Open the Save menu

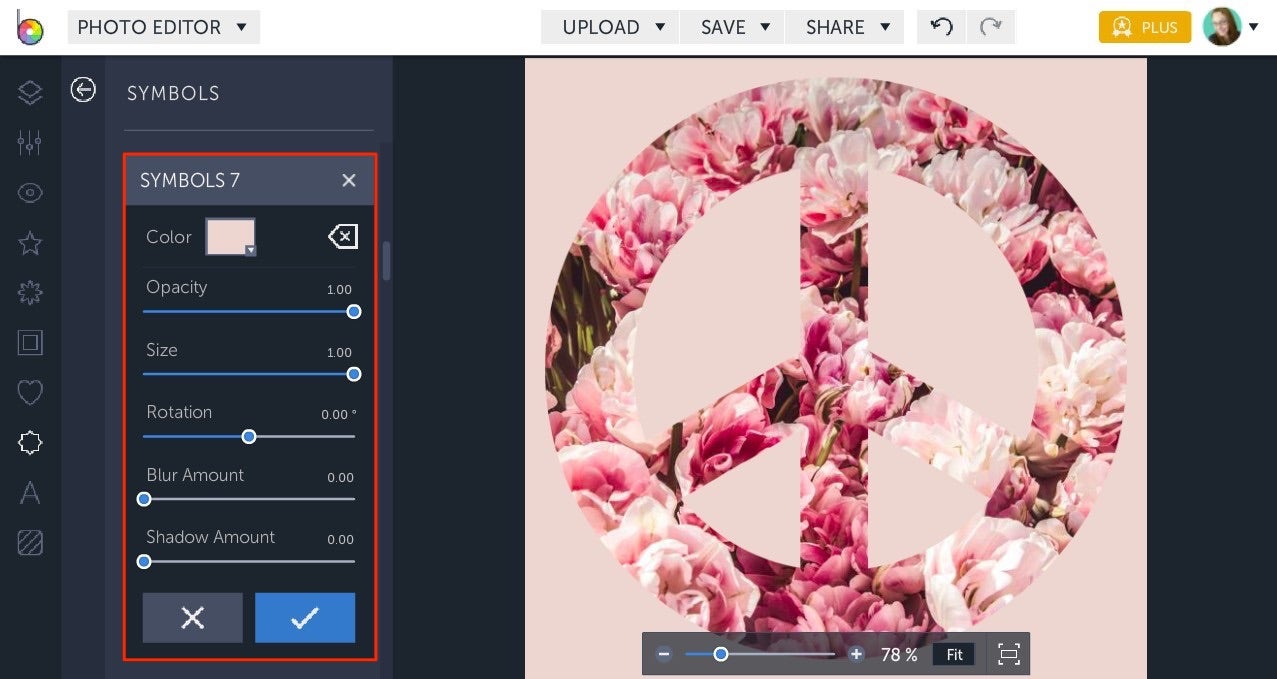point(732,27)
